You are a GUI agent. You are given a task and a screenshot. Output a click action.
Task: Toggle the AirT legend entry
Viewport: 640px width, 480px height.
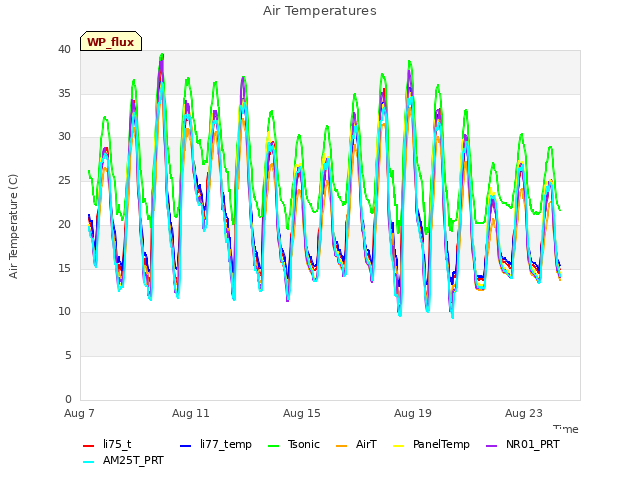356,444
